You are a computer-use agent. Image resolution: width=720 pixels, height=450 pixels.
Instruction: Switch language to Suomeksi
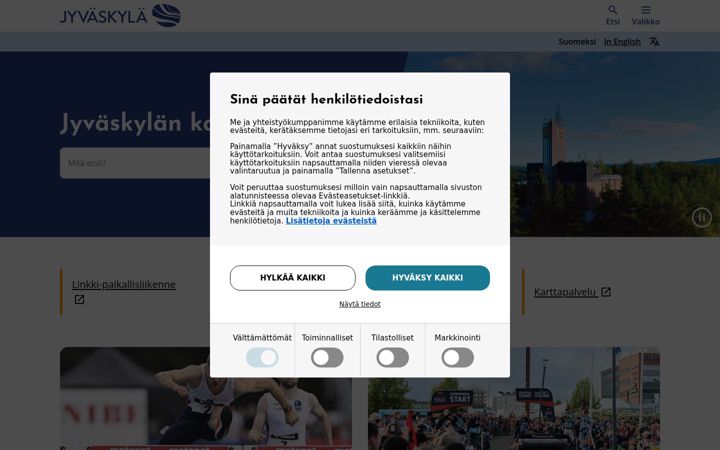tap(577, 42)
